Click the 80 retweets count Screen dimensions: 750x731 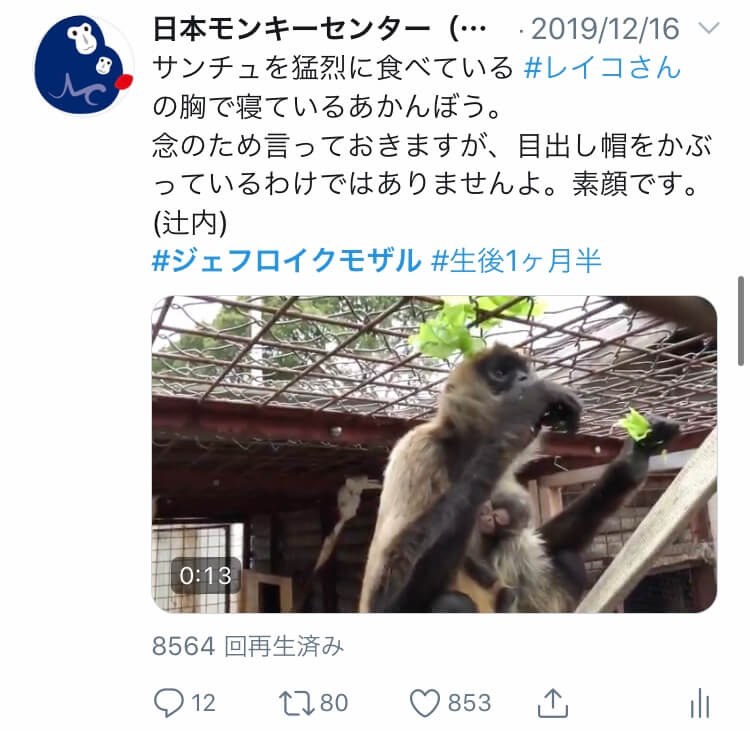pos(334,703)
